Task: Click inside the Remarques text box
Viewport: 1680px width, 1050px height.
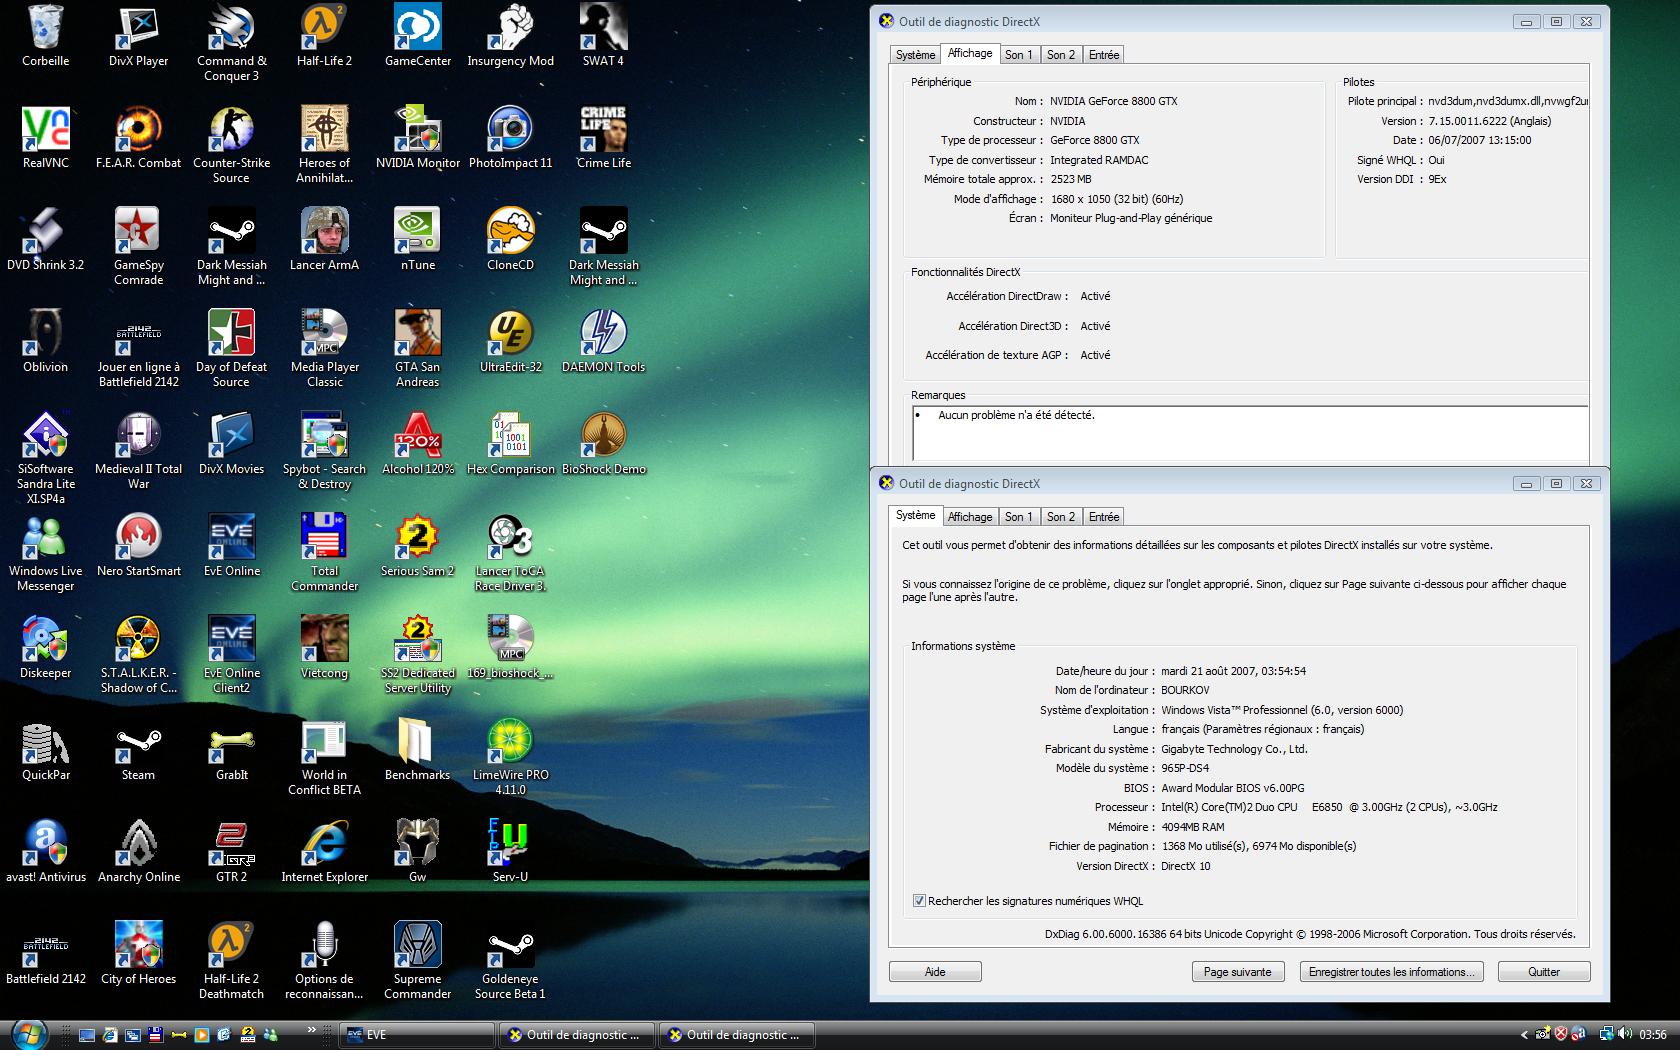Action: tap(1250, 432)
